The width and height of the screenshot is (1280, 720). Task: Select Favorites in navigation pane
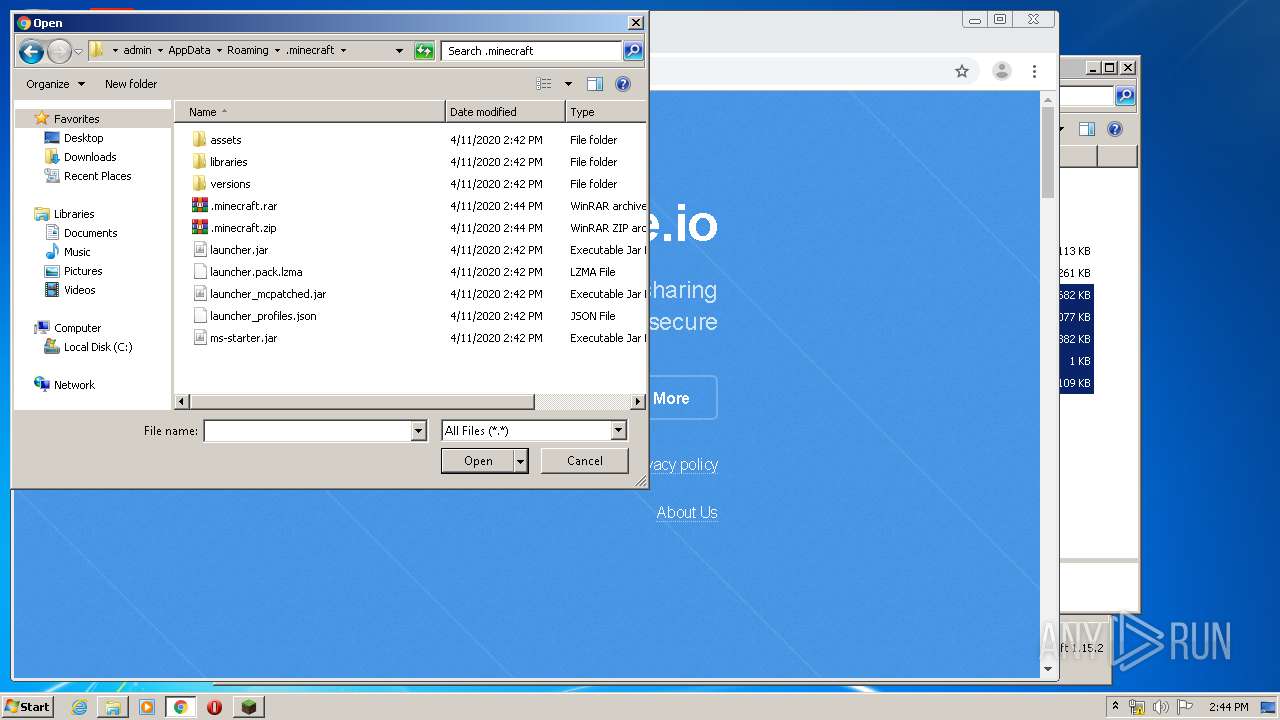pyautogui.click(x=76, y=119)
